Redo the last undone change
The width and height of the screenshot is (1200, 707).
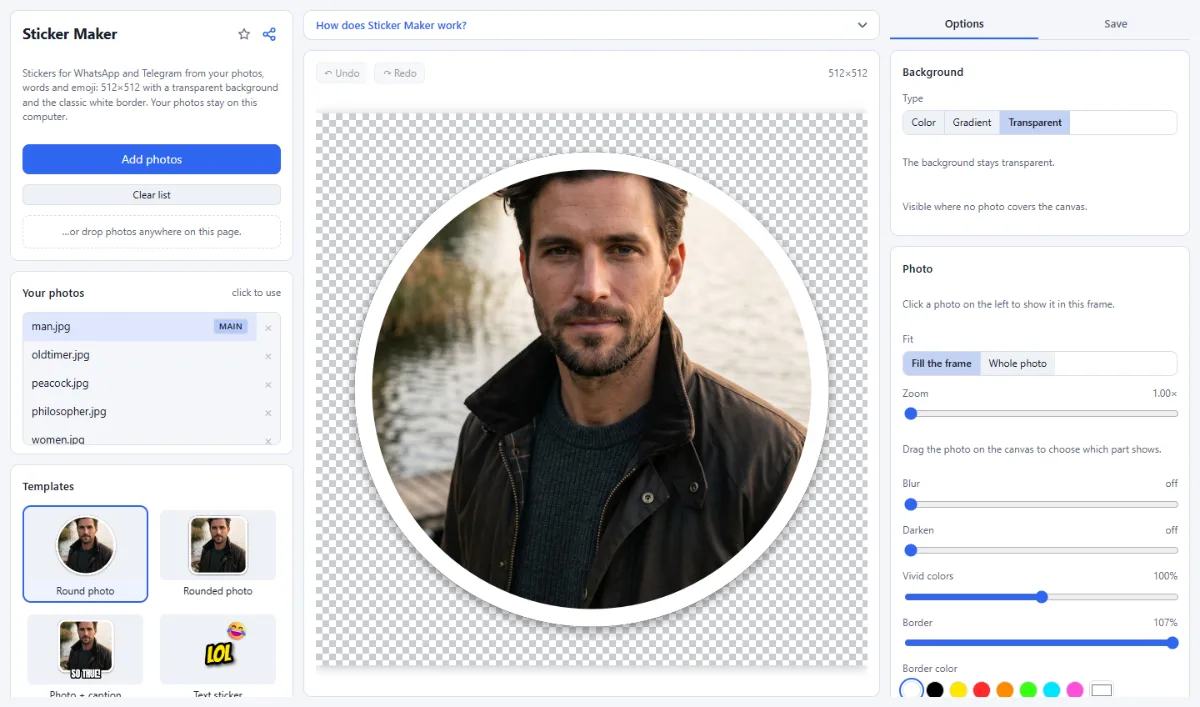pyautogui.click(x=399, y=73)
